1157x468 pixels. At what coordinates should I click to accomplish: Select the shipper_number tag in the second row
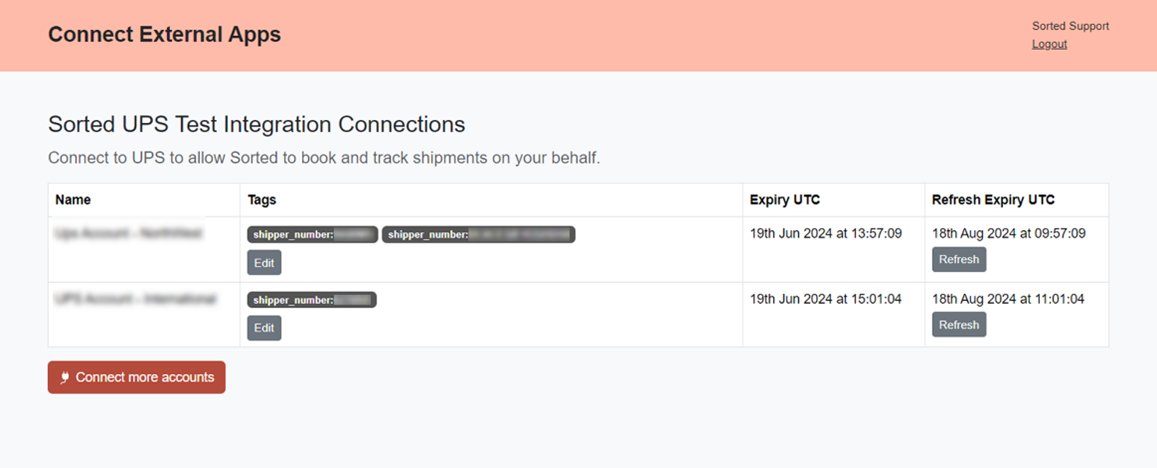point(312,300)
